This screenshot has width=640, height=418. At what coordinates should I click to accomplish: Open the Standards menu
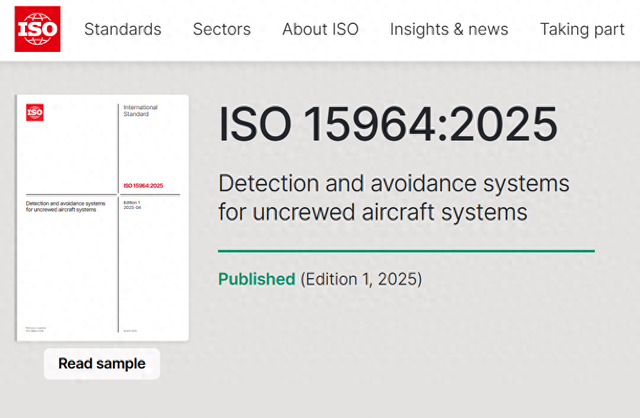[x=122, y=29]
